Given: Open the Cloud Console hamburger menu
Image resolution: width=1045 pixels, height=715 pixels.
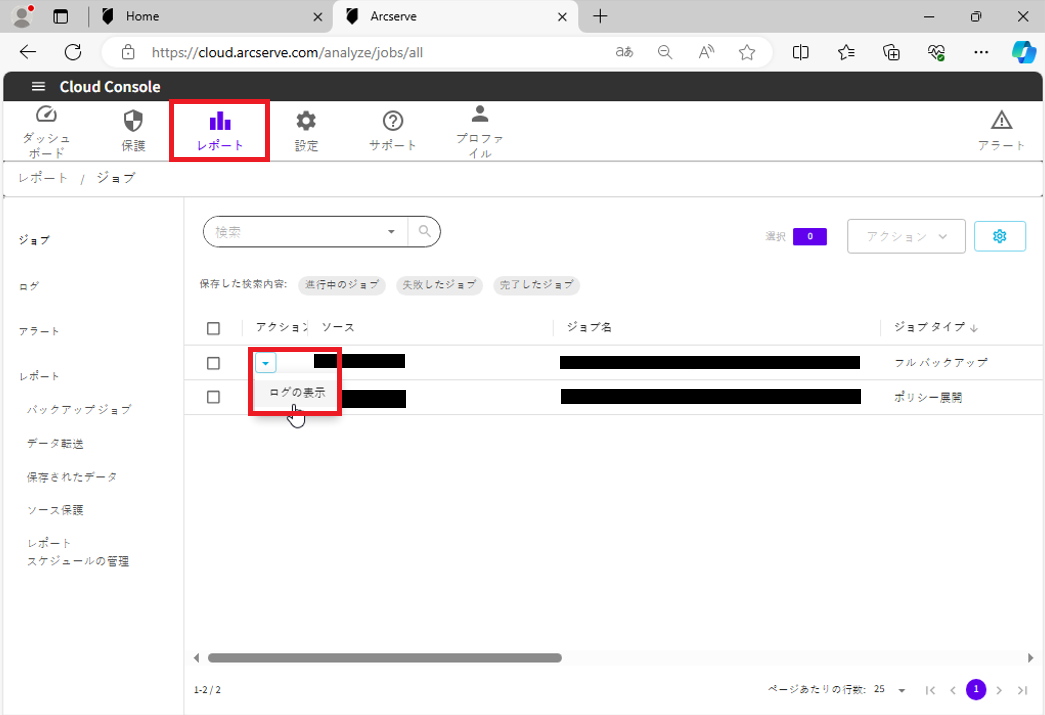Looking at the screenshot, I should (39, 87).
